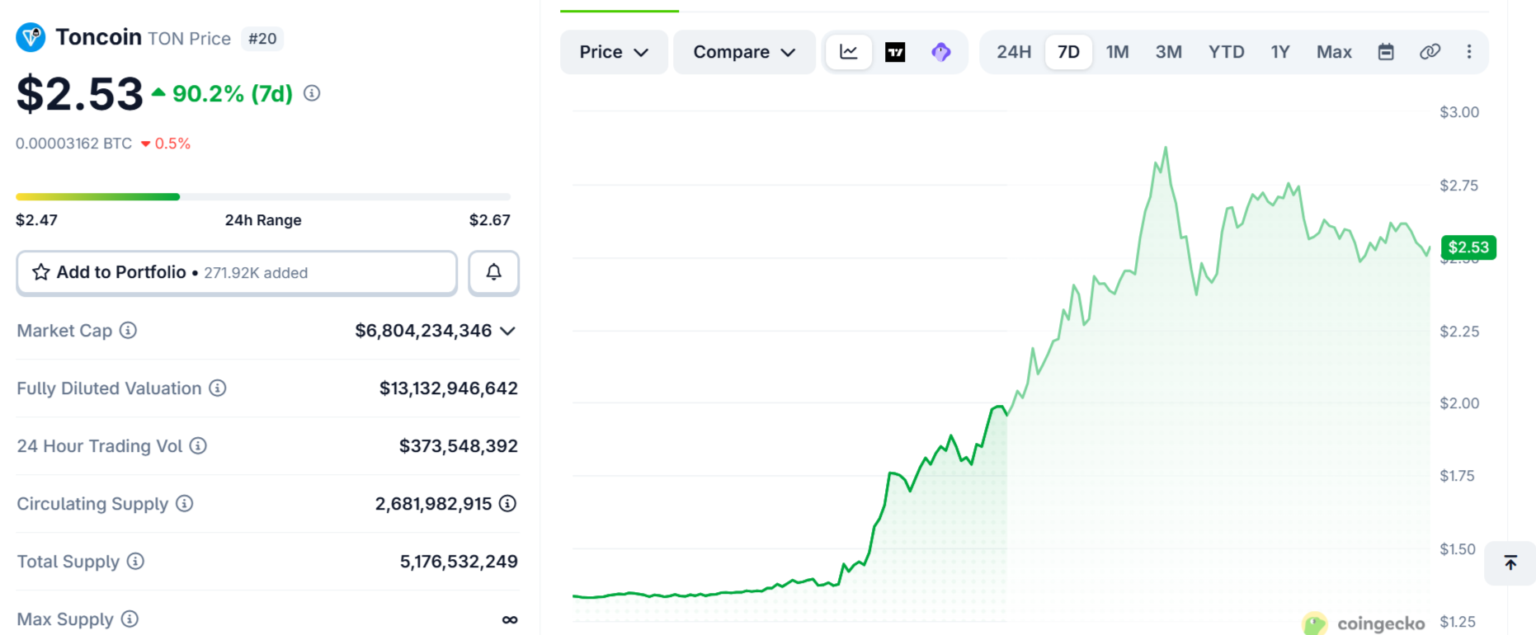Click the $6,804,234,346 market cap value
1536x635 pixels.
[424, 330]
